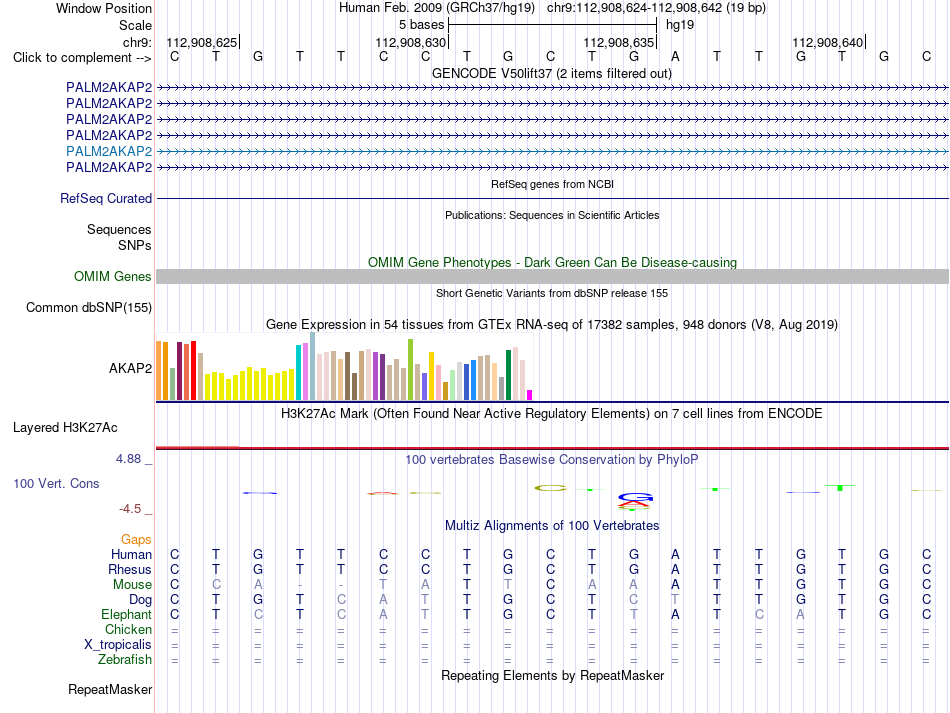950x713 pixels.
Task: Click the magenta bar ending the AKAP2 chart
Action: click(x=530, y=395)
